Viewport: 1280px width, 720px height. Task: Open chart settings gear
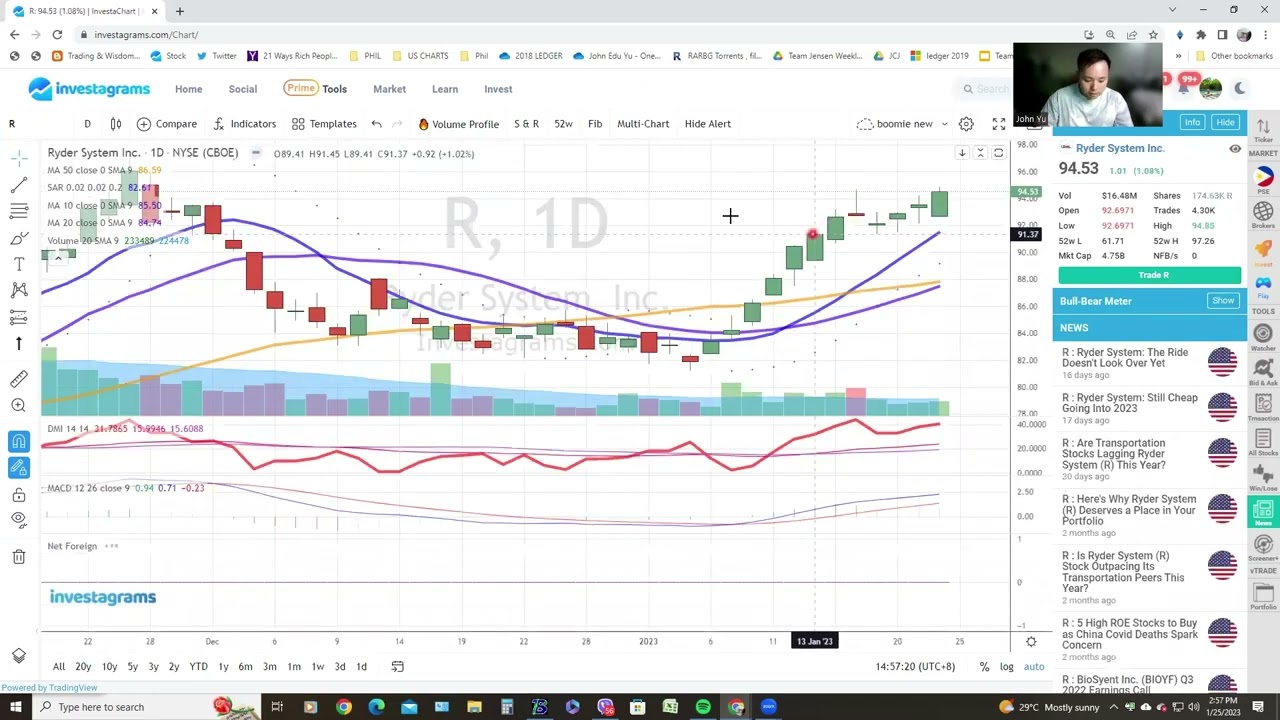(966, 124)
